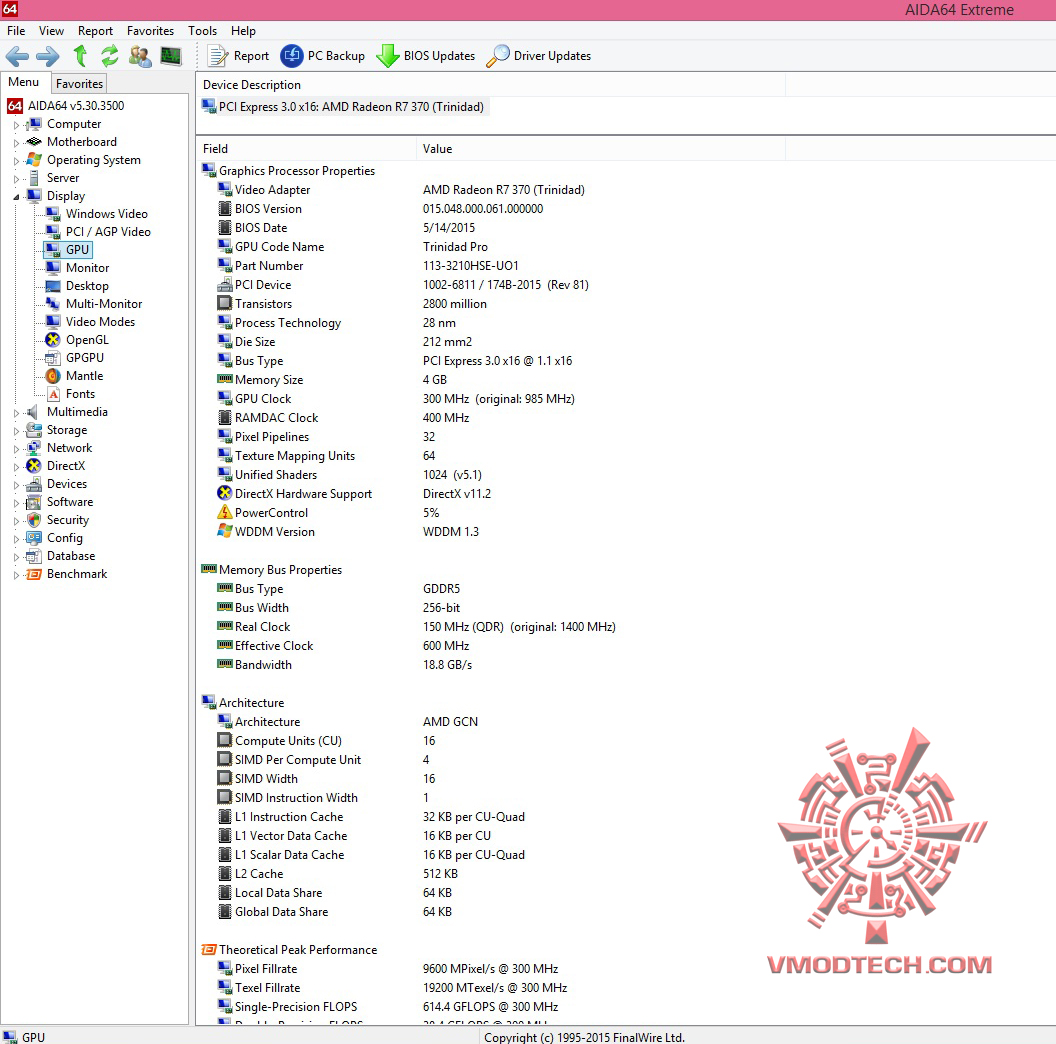
Task: Click the Memory Bus Properties section icon
Action: [209, 569]
